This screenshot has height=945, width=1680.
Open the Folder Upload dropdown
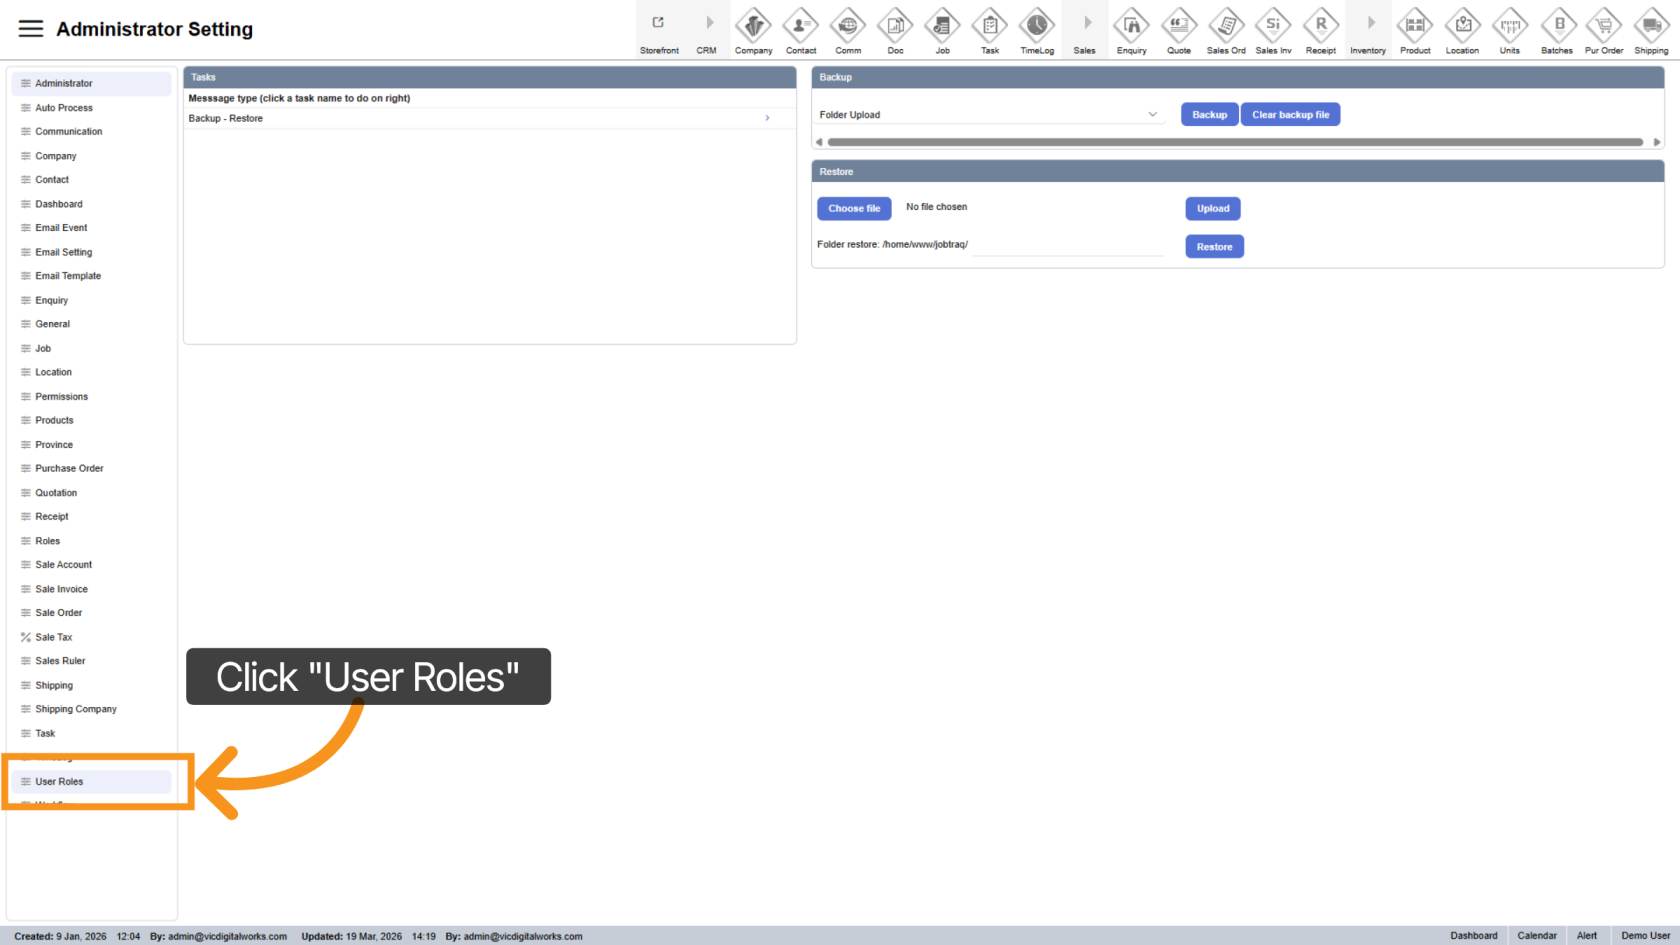pyautogui.click(x=988, y=115)
